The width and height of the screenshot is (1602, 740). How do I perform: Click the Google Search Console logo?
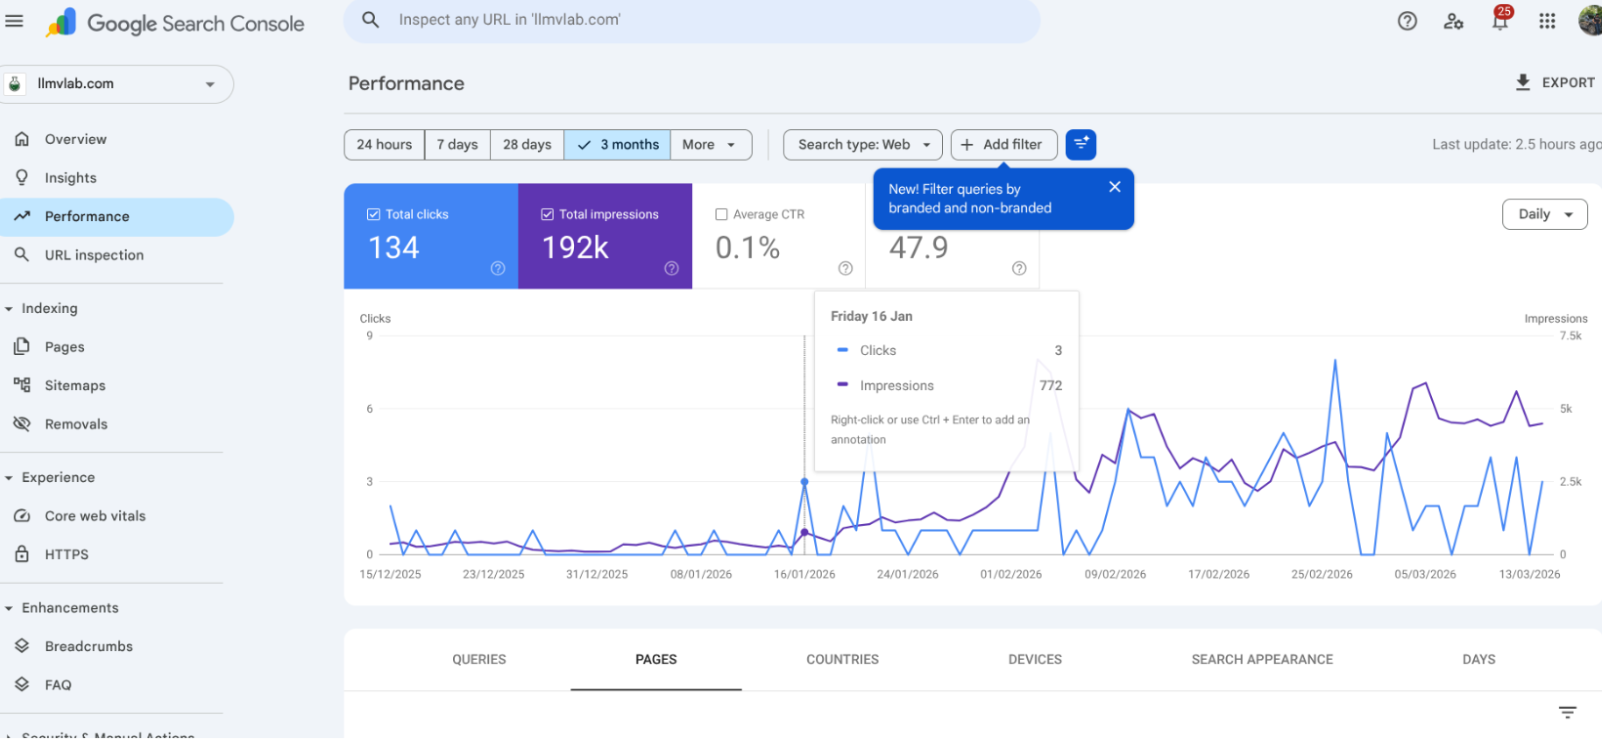point(175,23)
